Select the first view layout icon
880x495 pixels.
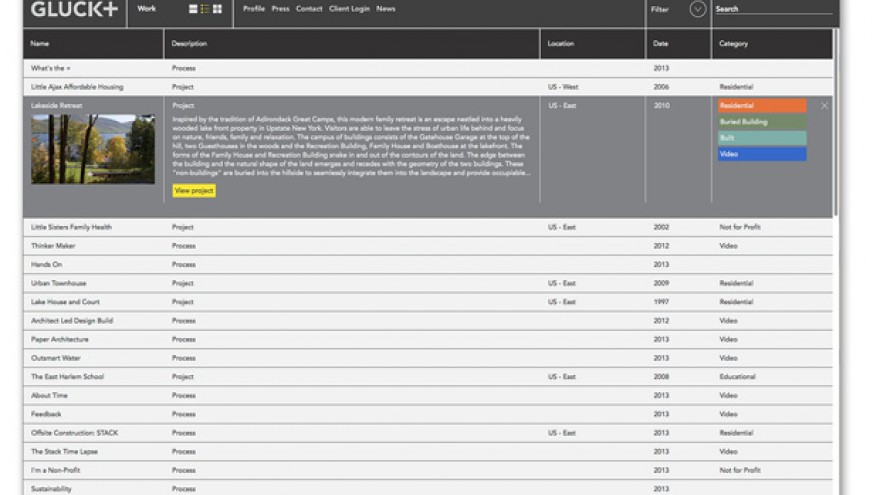193,9
